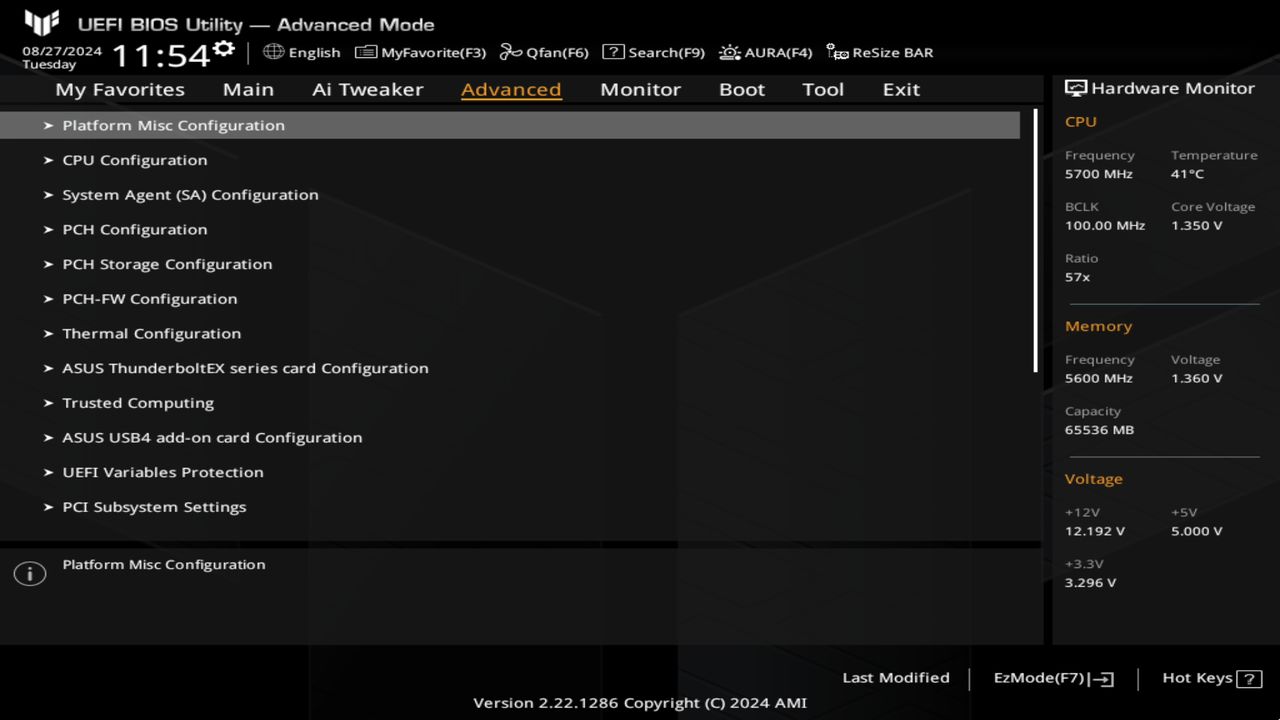
Task: Switch to EzMode(F7) label
Action: click(1039, 678)
